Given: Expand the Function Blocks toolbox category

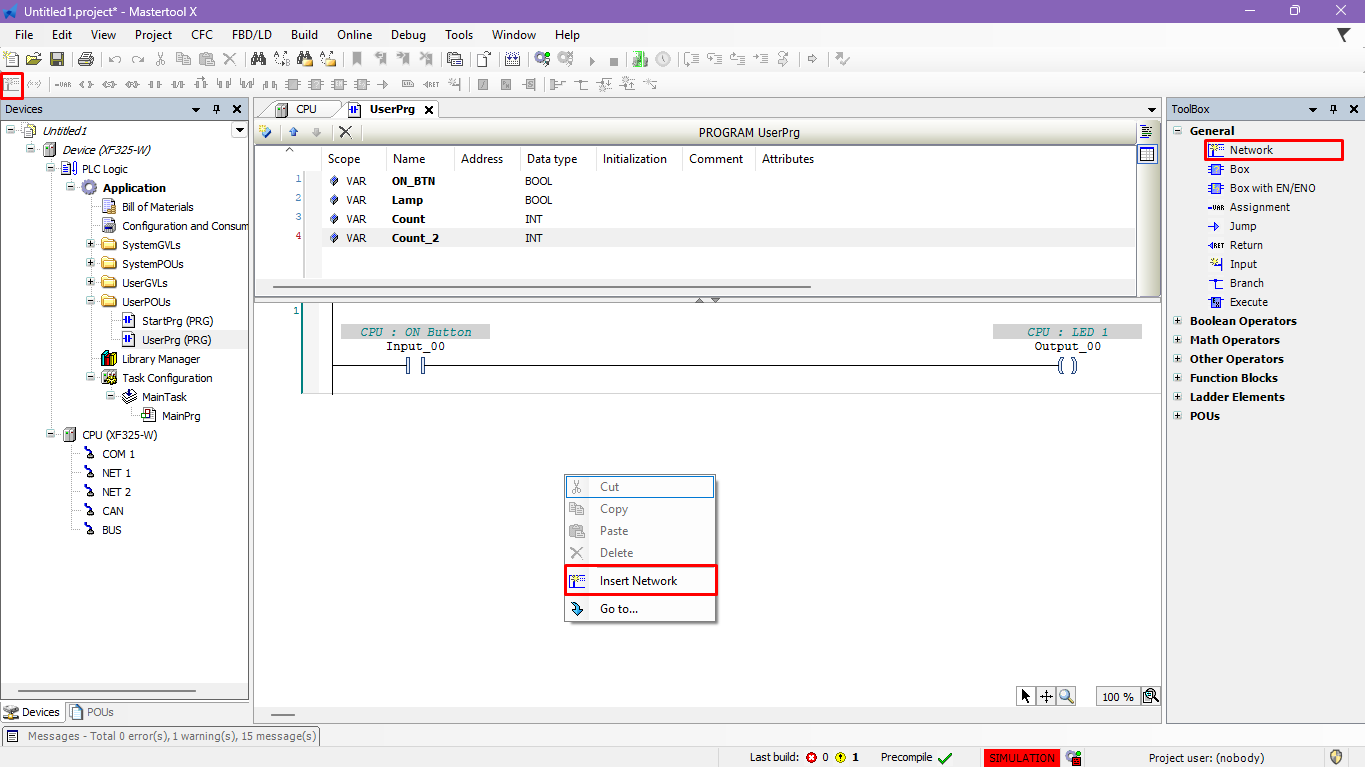Looking at the screenshot, I should [x=1178, y=378].
